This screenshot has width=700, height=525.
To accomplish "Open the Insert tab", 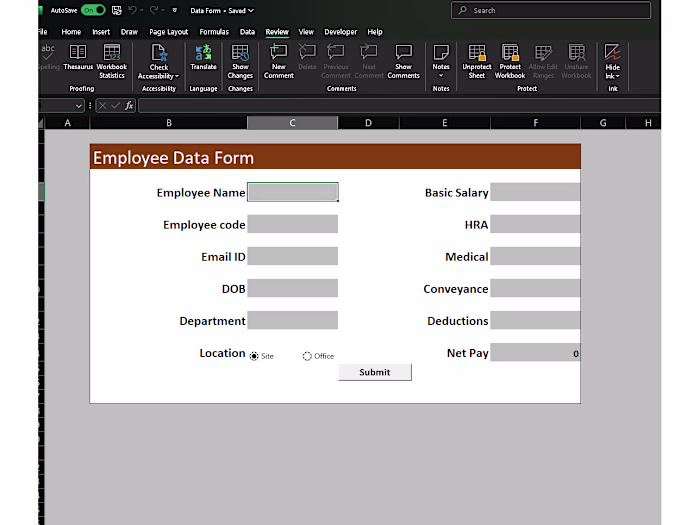I will pyautogui.click(x=101, y=32).
